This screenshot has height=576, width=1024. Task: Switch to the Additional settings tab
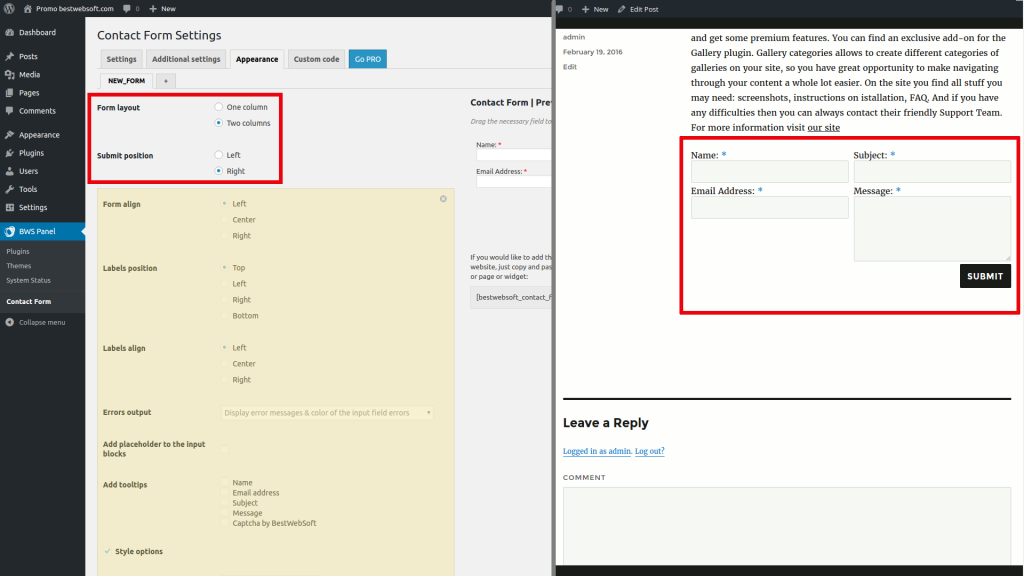[x=186, y=59]
